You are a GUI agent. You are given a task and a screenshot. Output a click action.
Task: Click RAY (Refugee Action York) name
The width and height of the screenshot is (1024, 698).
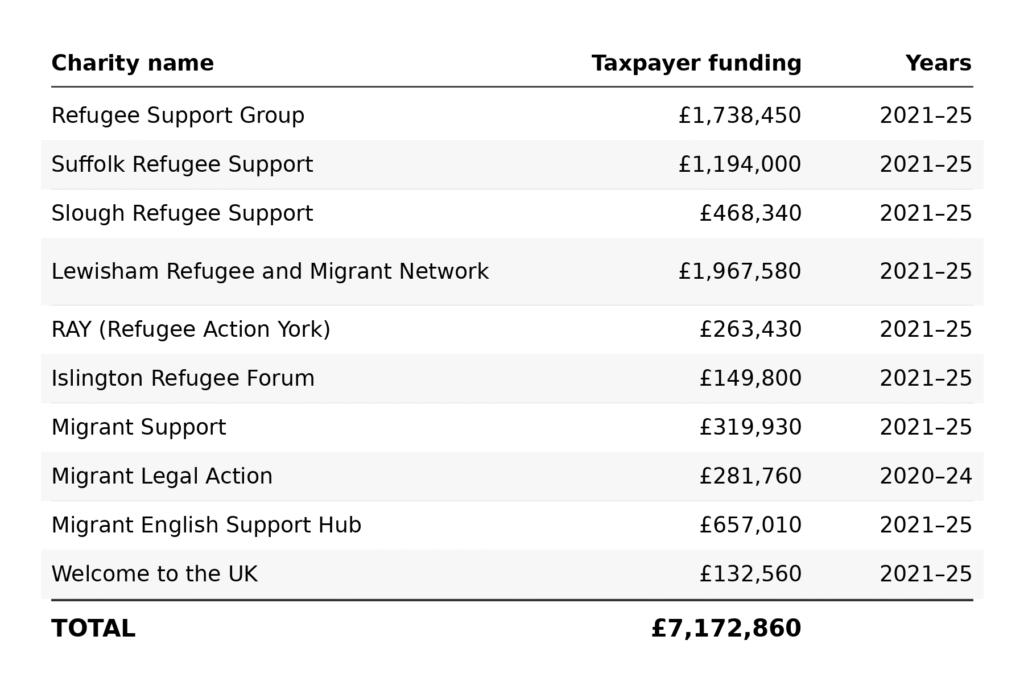(191, 329)
